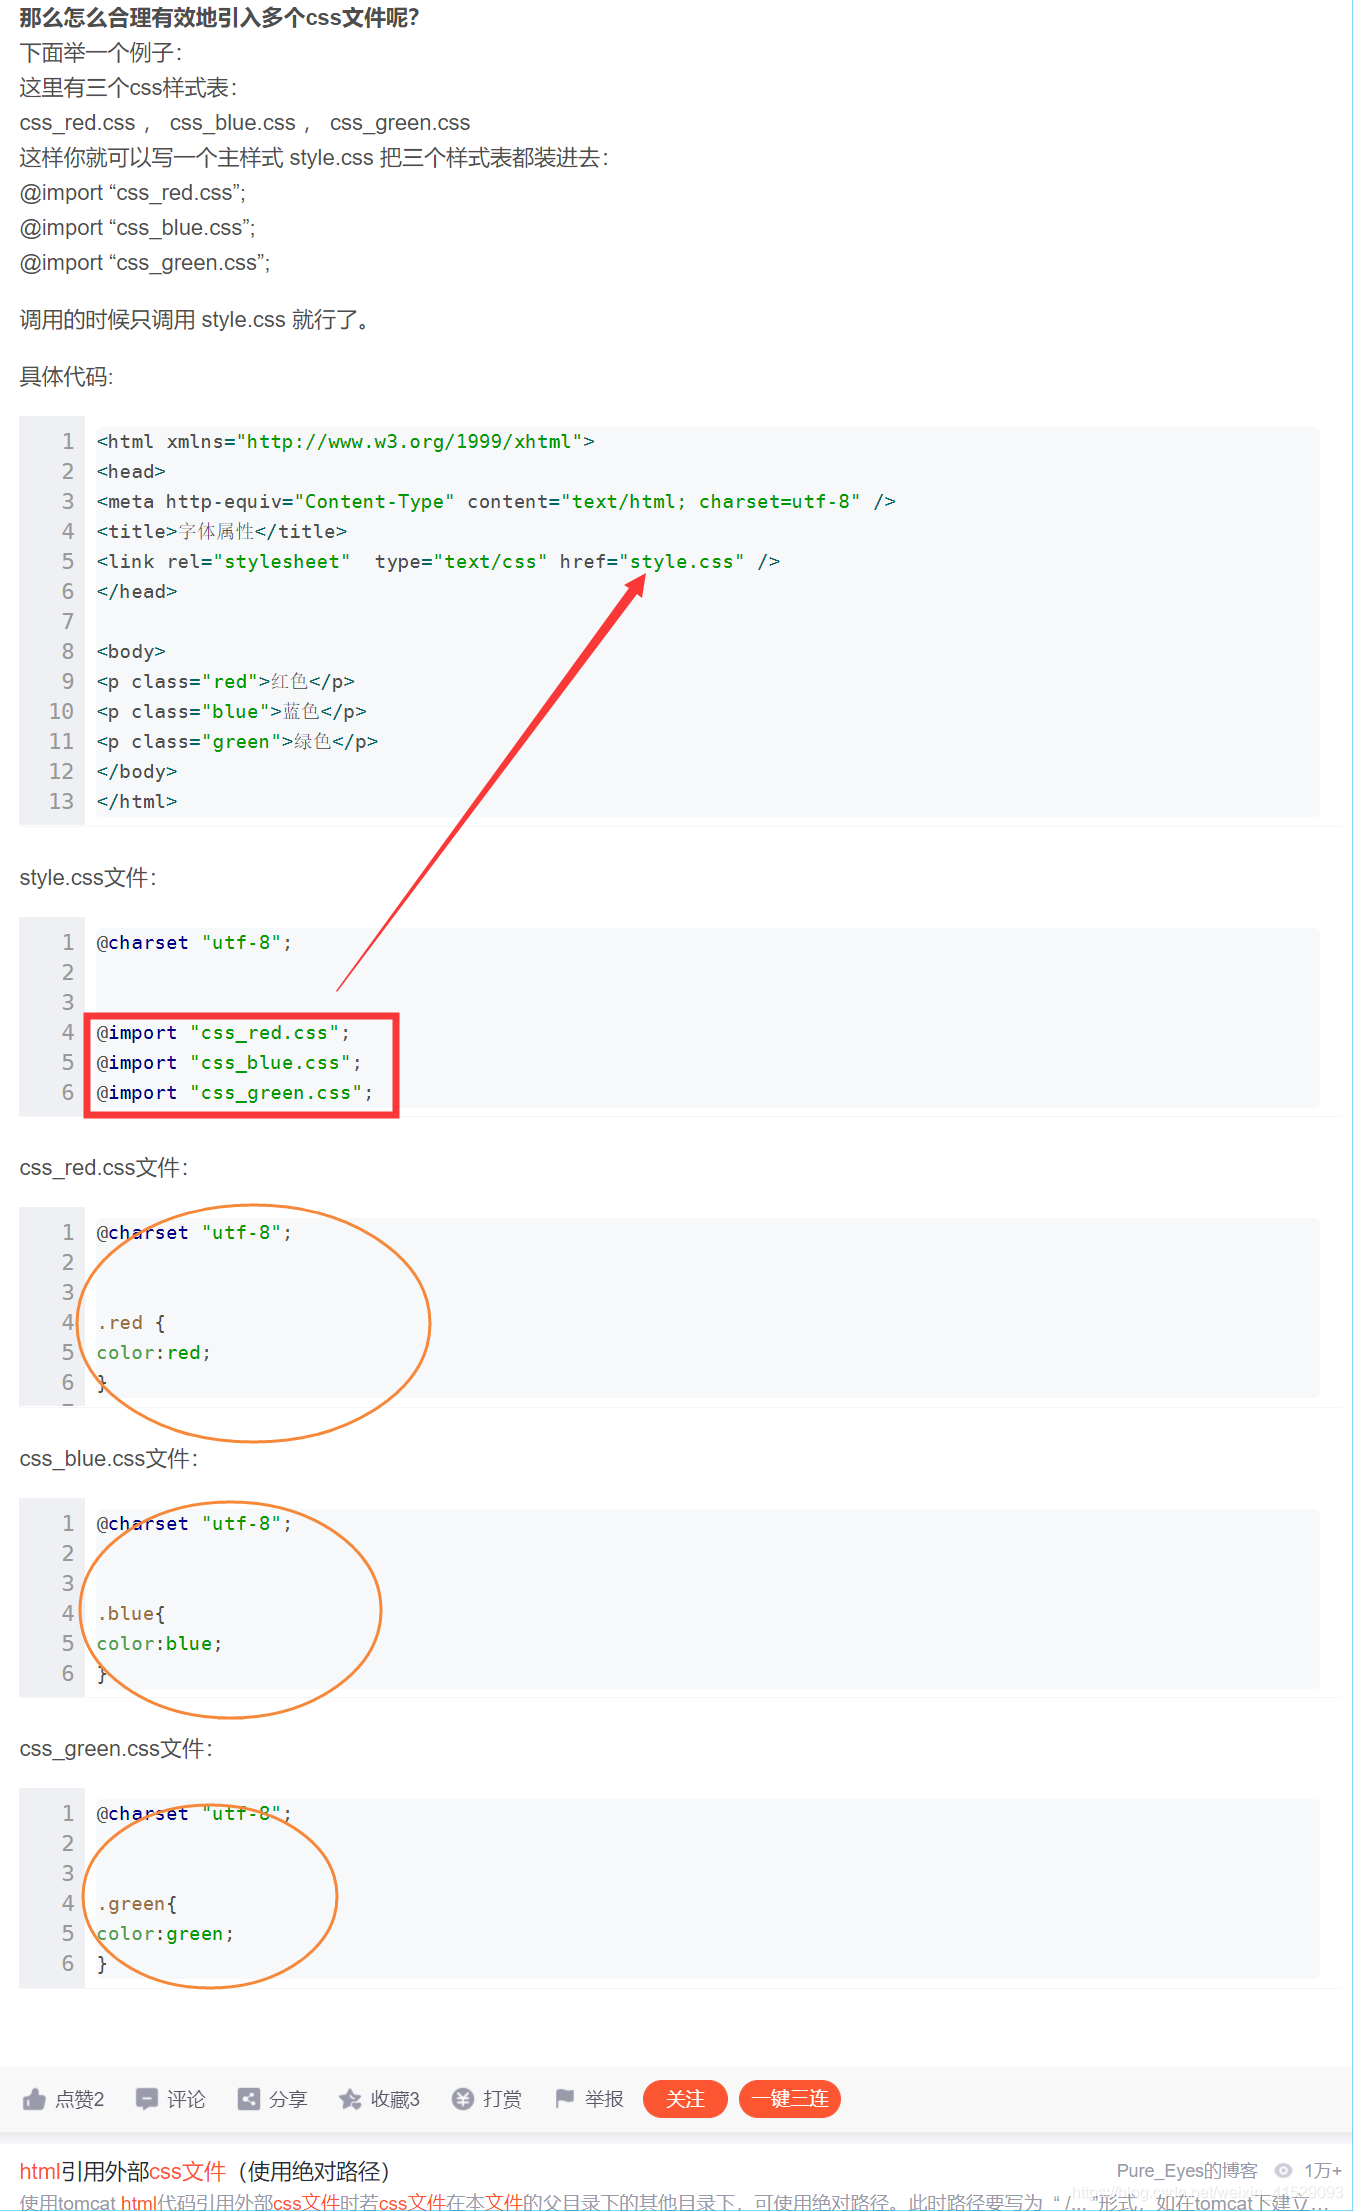This screenshot has width=1353, height=2211.
Task: Click the title 字体属性 code line
Action: (x=222, y=532)
